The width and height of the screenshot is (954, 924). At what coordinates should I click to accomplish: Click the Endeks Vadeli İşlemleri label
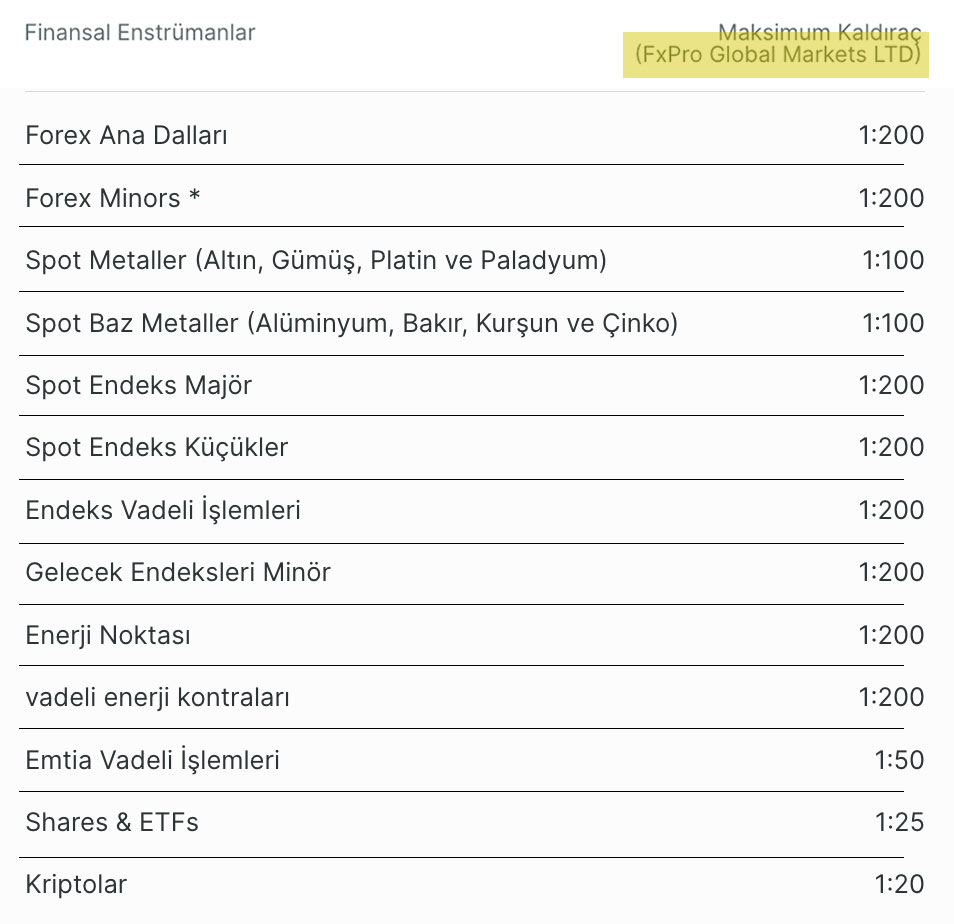tap(163, 510)
